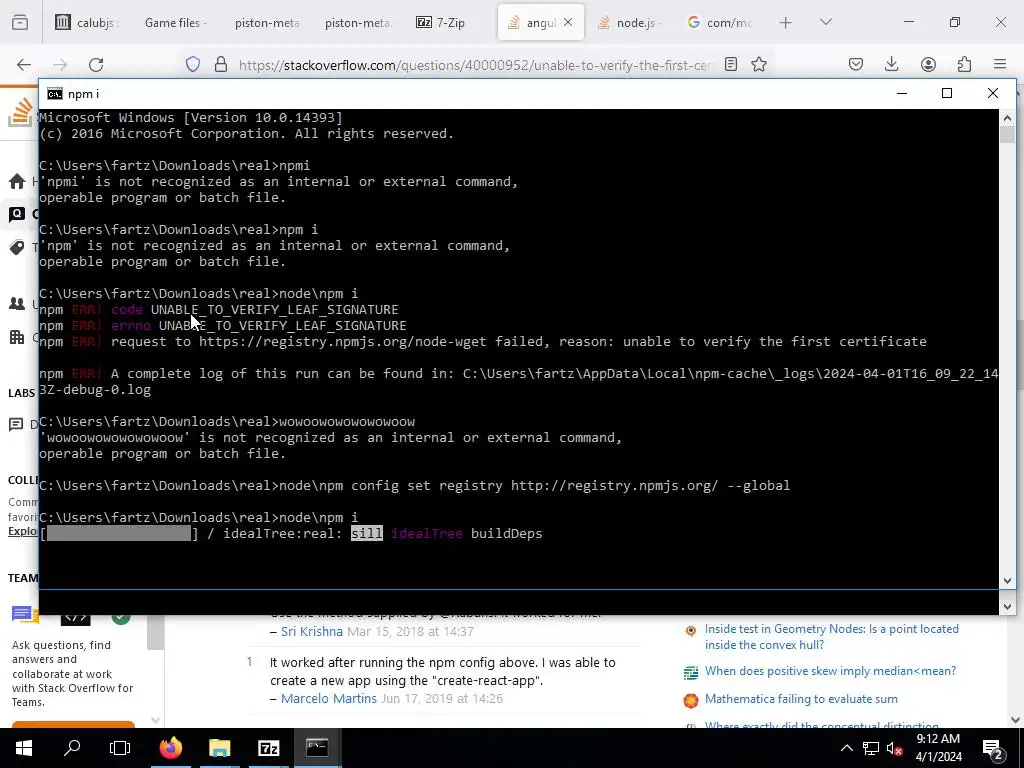Open the Firefox application menu

click(x=1000, y=64)
